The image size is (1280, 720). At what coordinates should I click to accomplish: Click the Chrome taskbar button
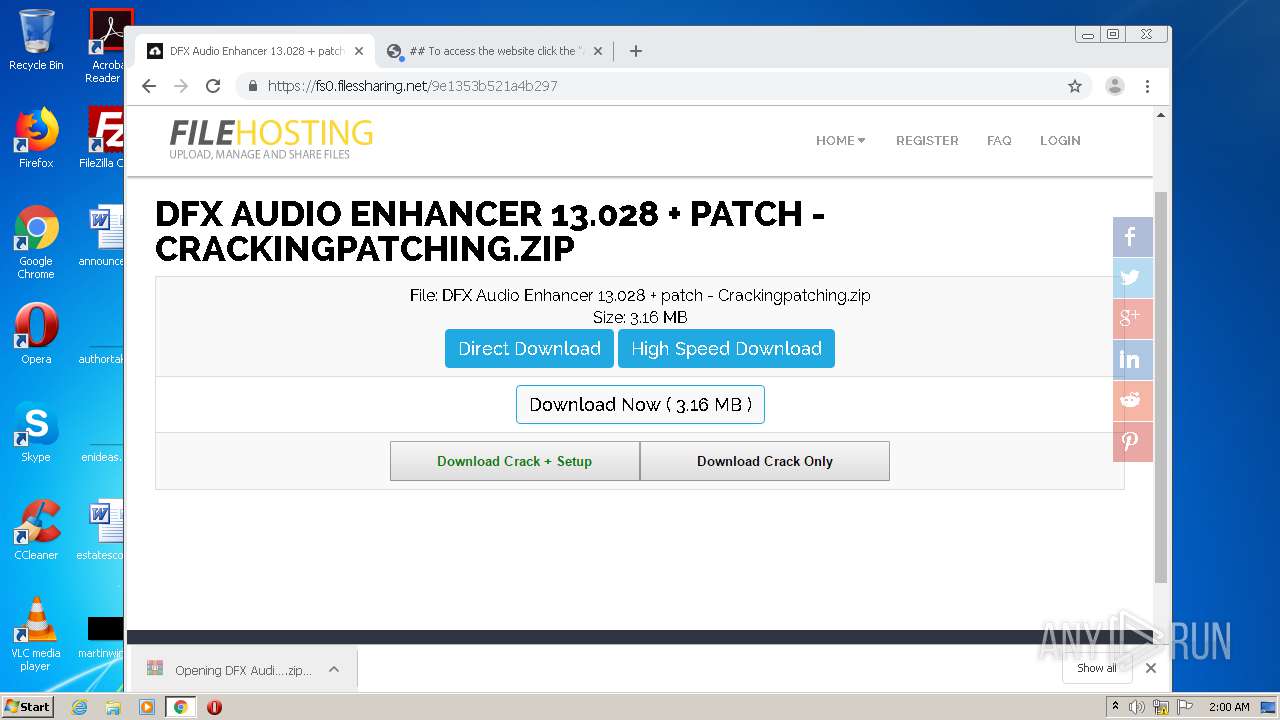181,707
